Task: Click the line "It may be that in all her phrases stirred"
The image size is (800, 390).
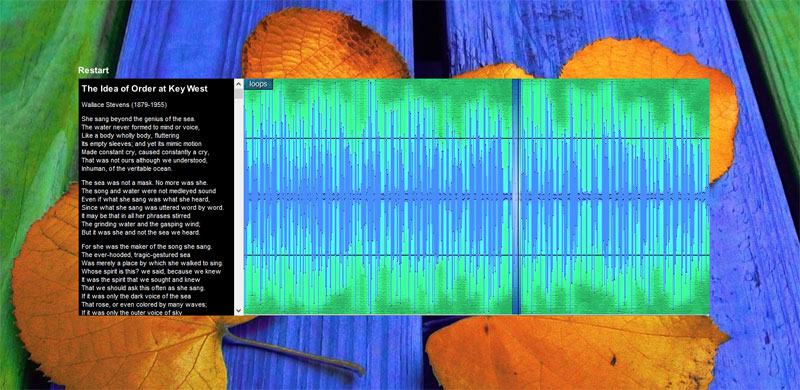Action: coord(136,216)
